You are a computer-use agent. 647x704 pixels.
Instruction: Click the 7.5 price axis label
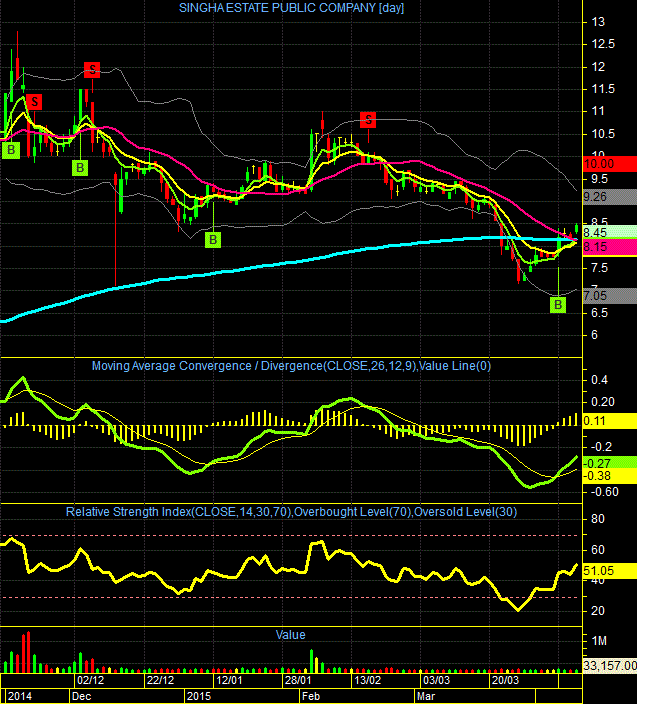pyautogui.click(x=599, y=268)
